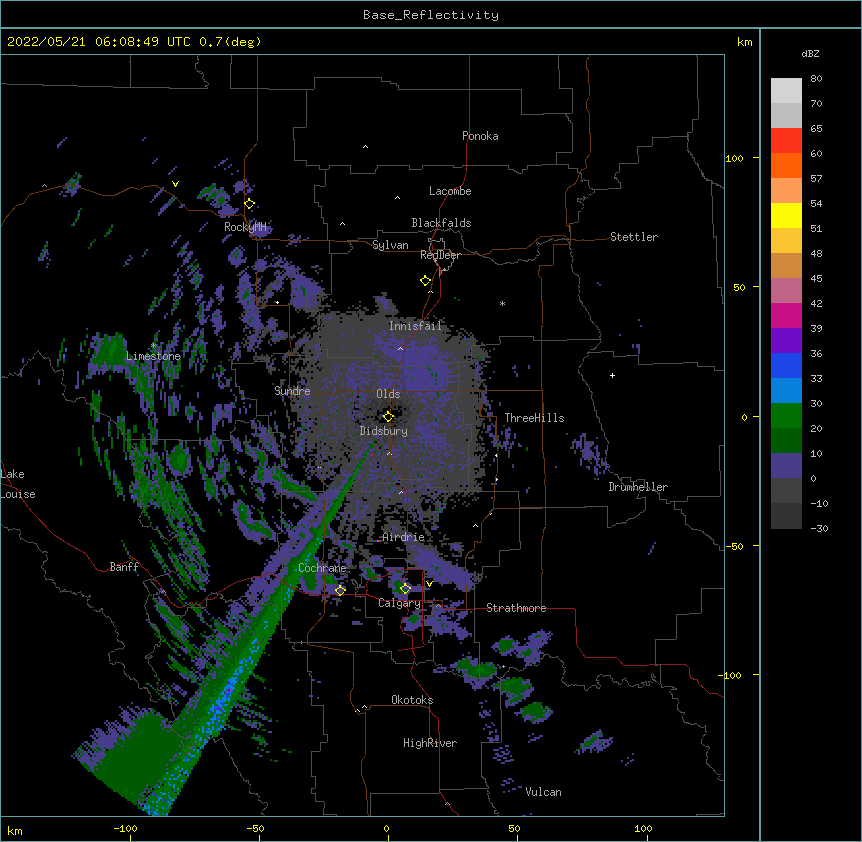Screen dimensions: 862x842
Task: Click the yellow V marker west of RockyMH
Action: coord(175,184)
